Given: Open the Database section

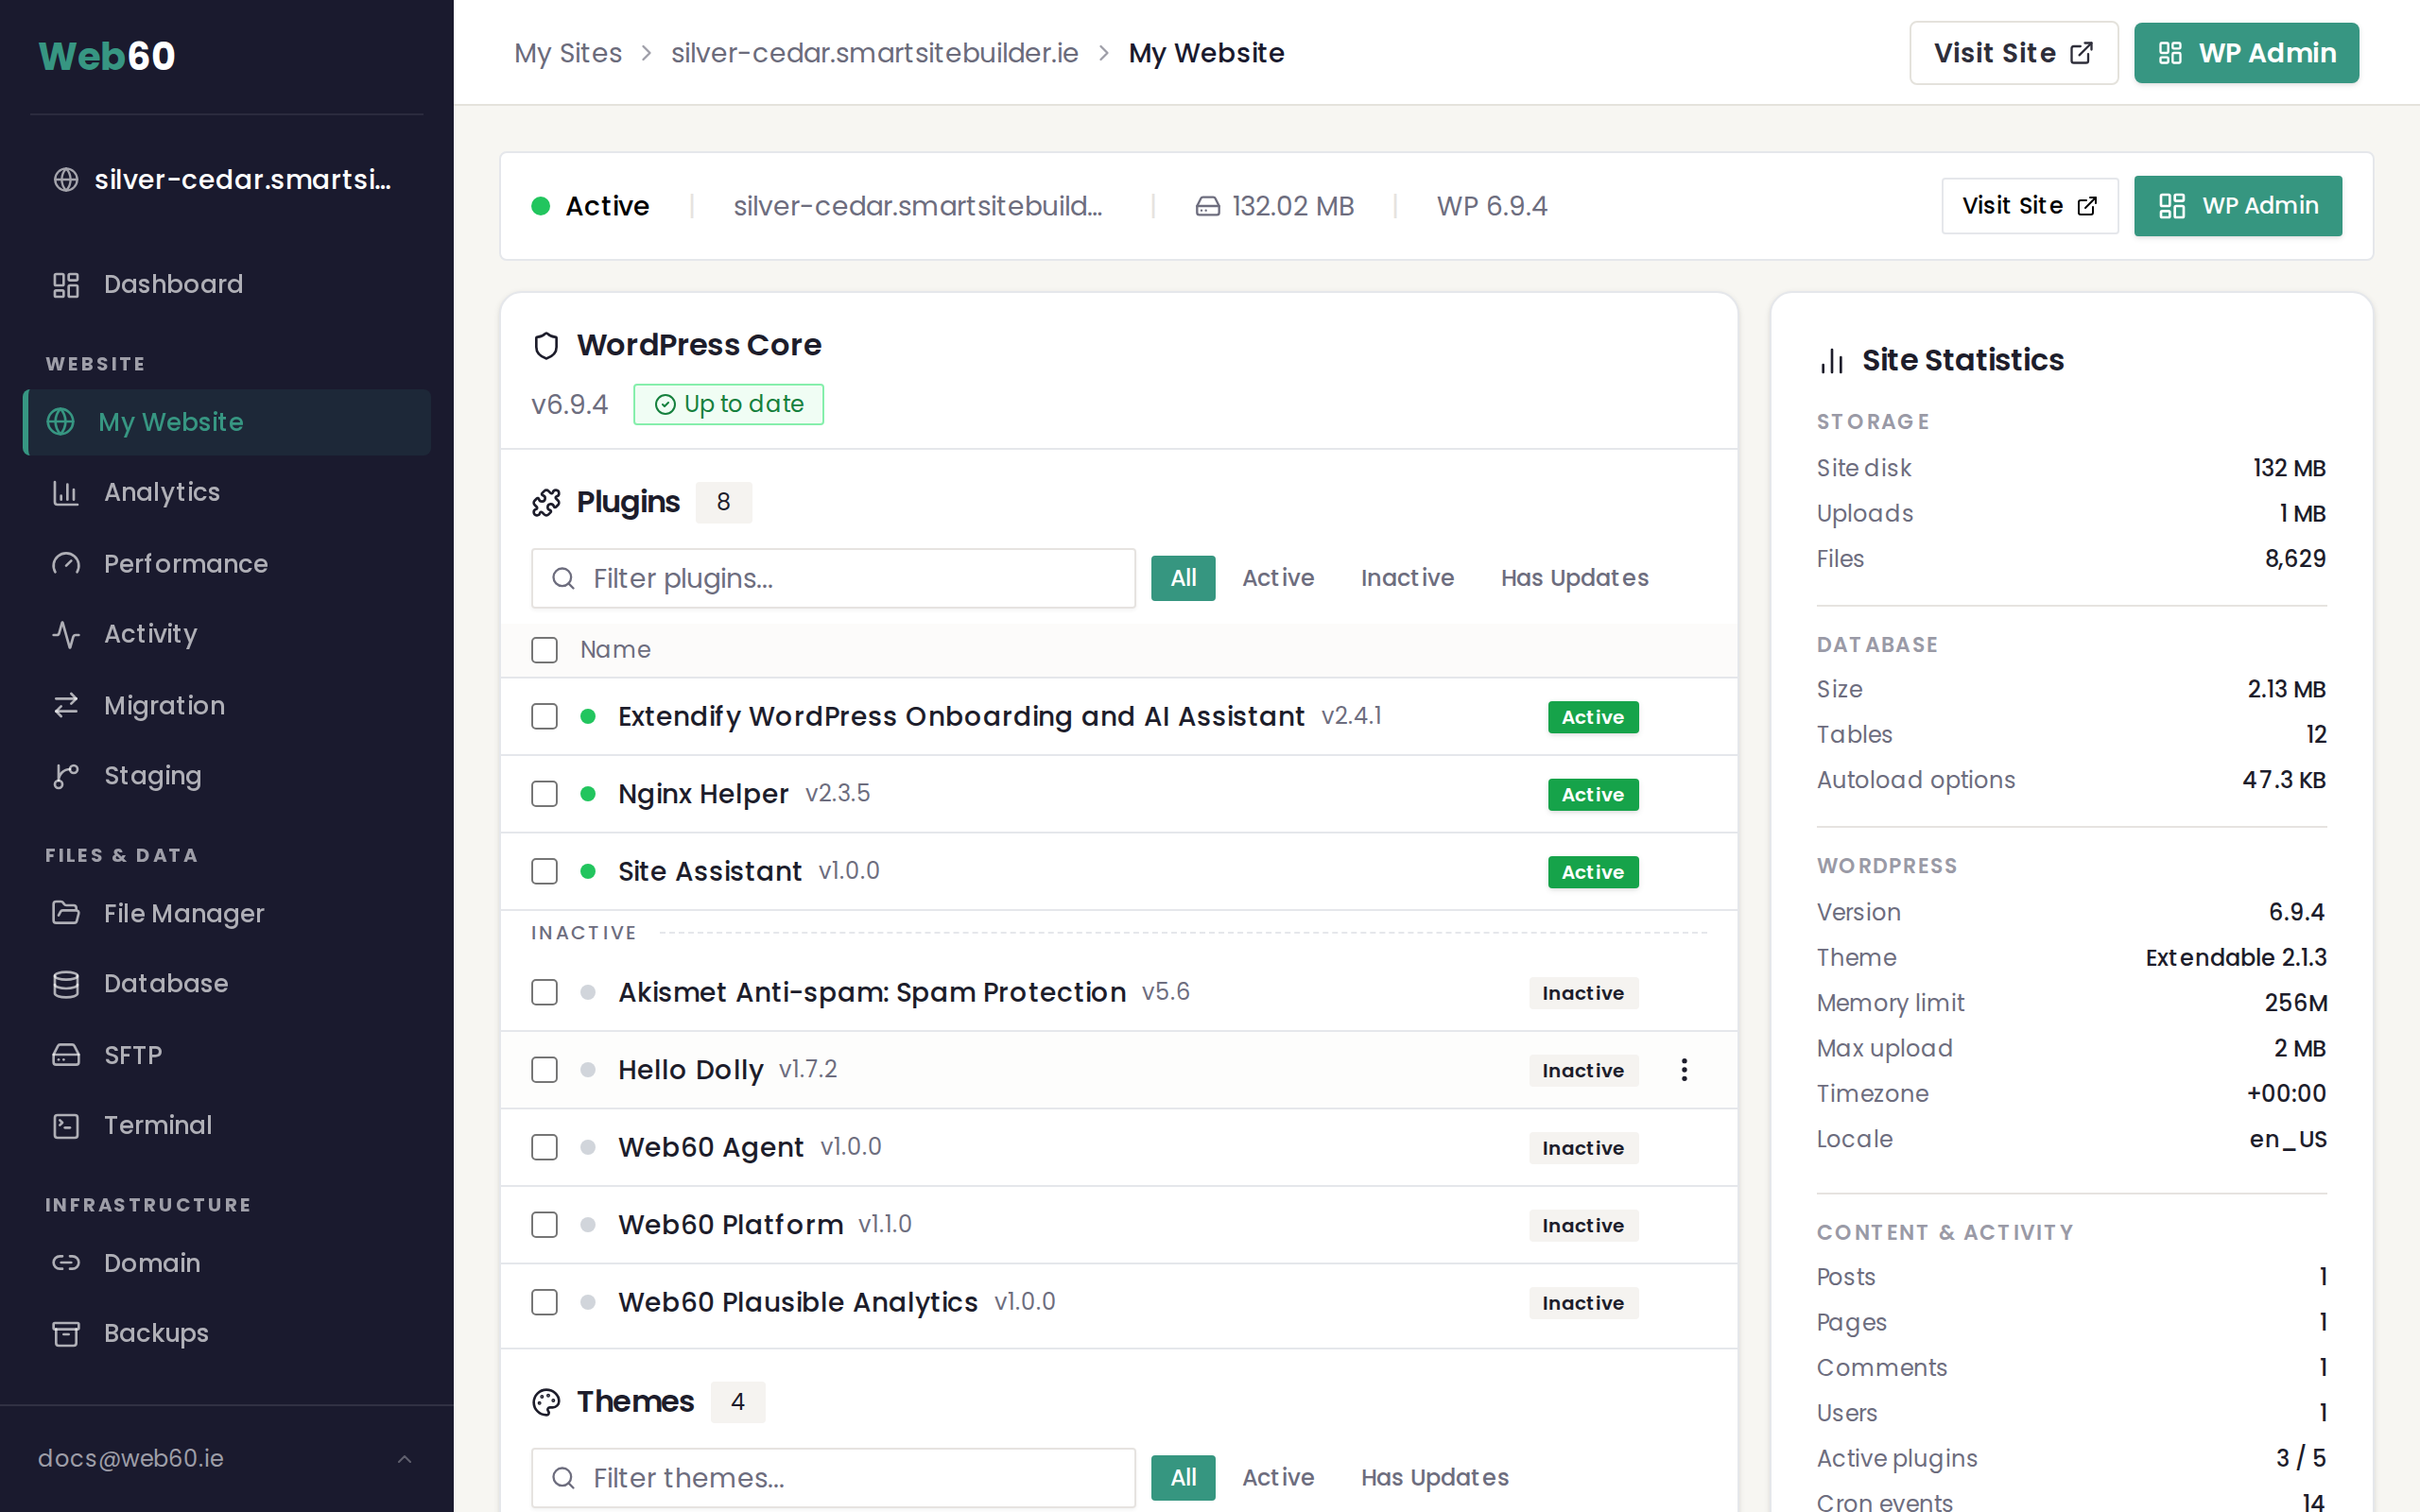Looking at the screenshot, I should (x=165, y=984).
